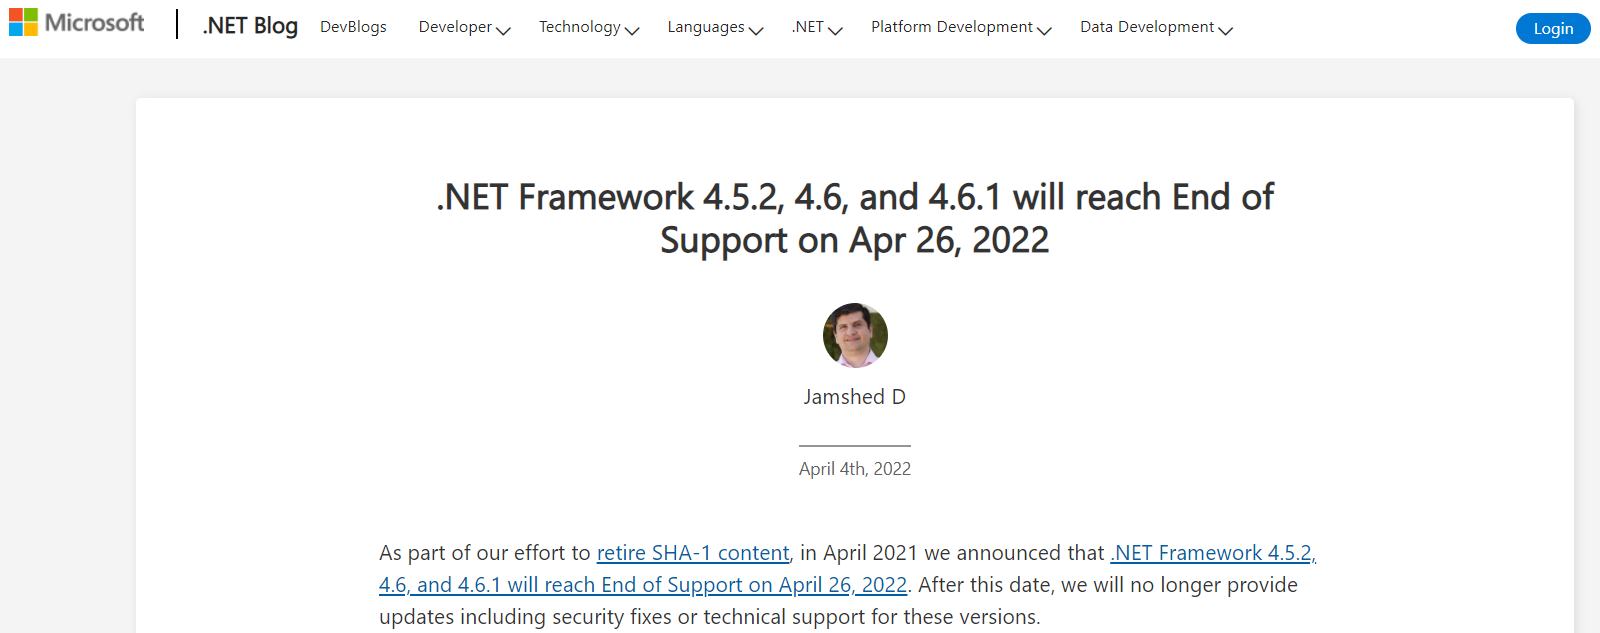The image size is (1600, 633).
Task: Click the chevron beside Languages
Action: point(756,31)
